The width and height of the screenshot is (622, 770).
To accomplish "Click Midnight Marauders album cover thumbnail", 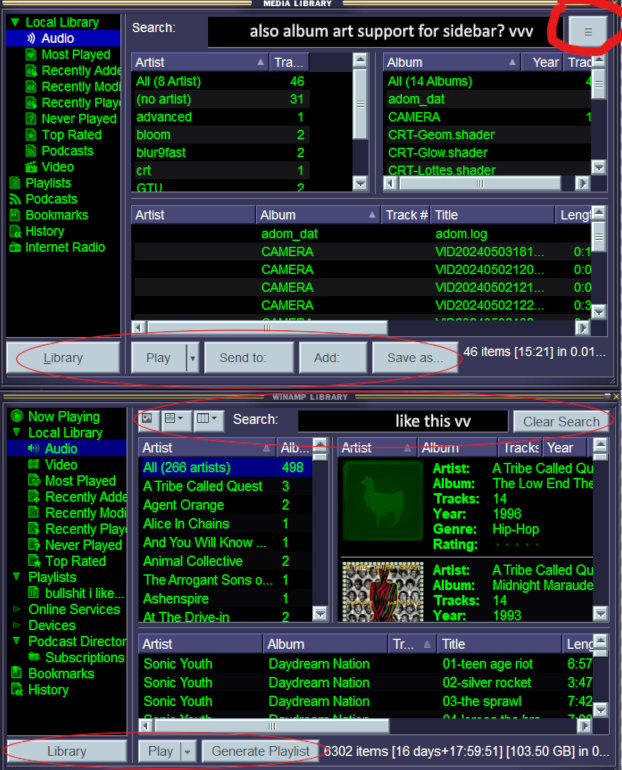I will 382,591.
